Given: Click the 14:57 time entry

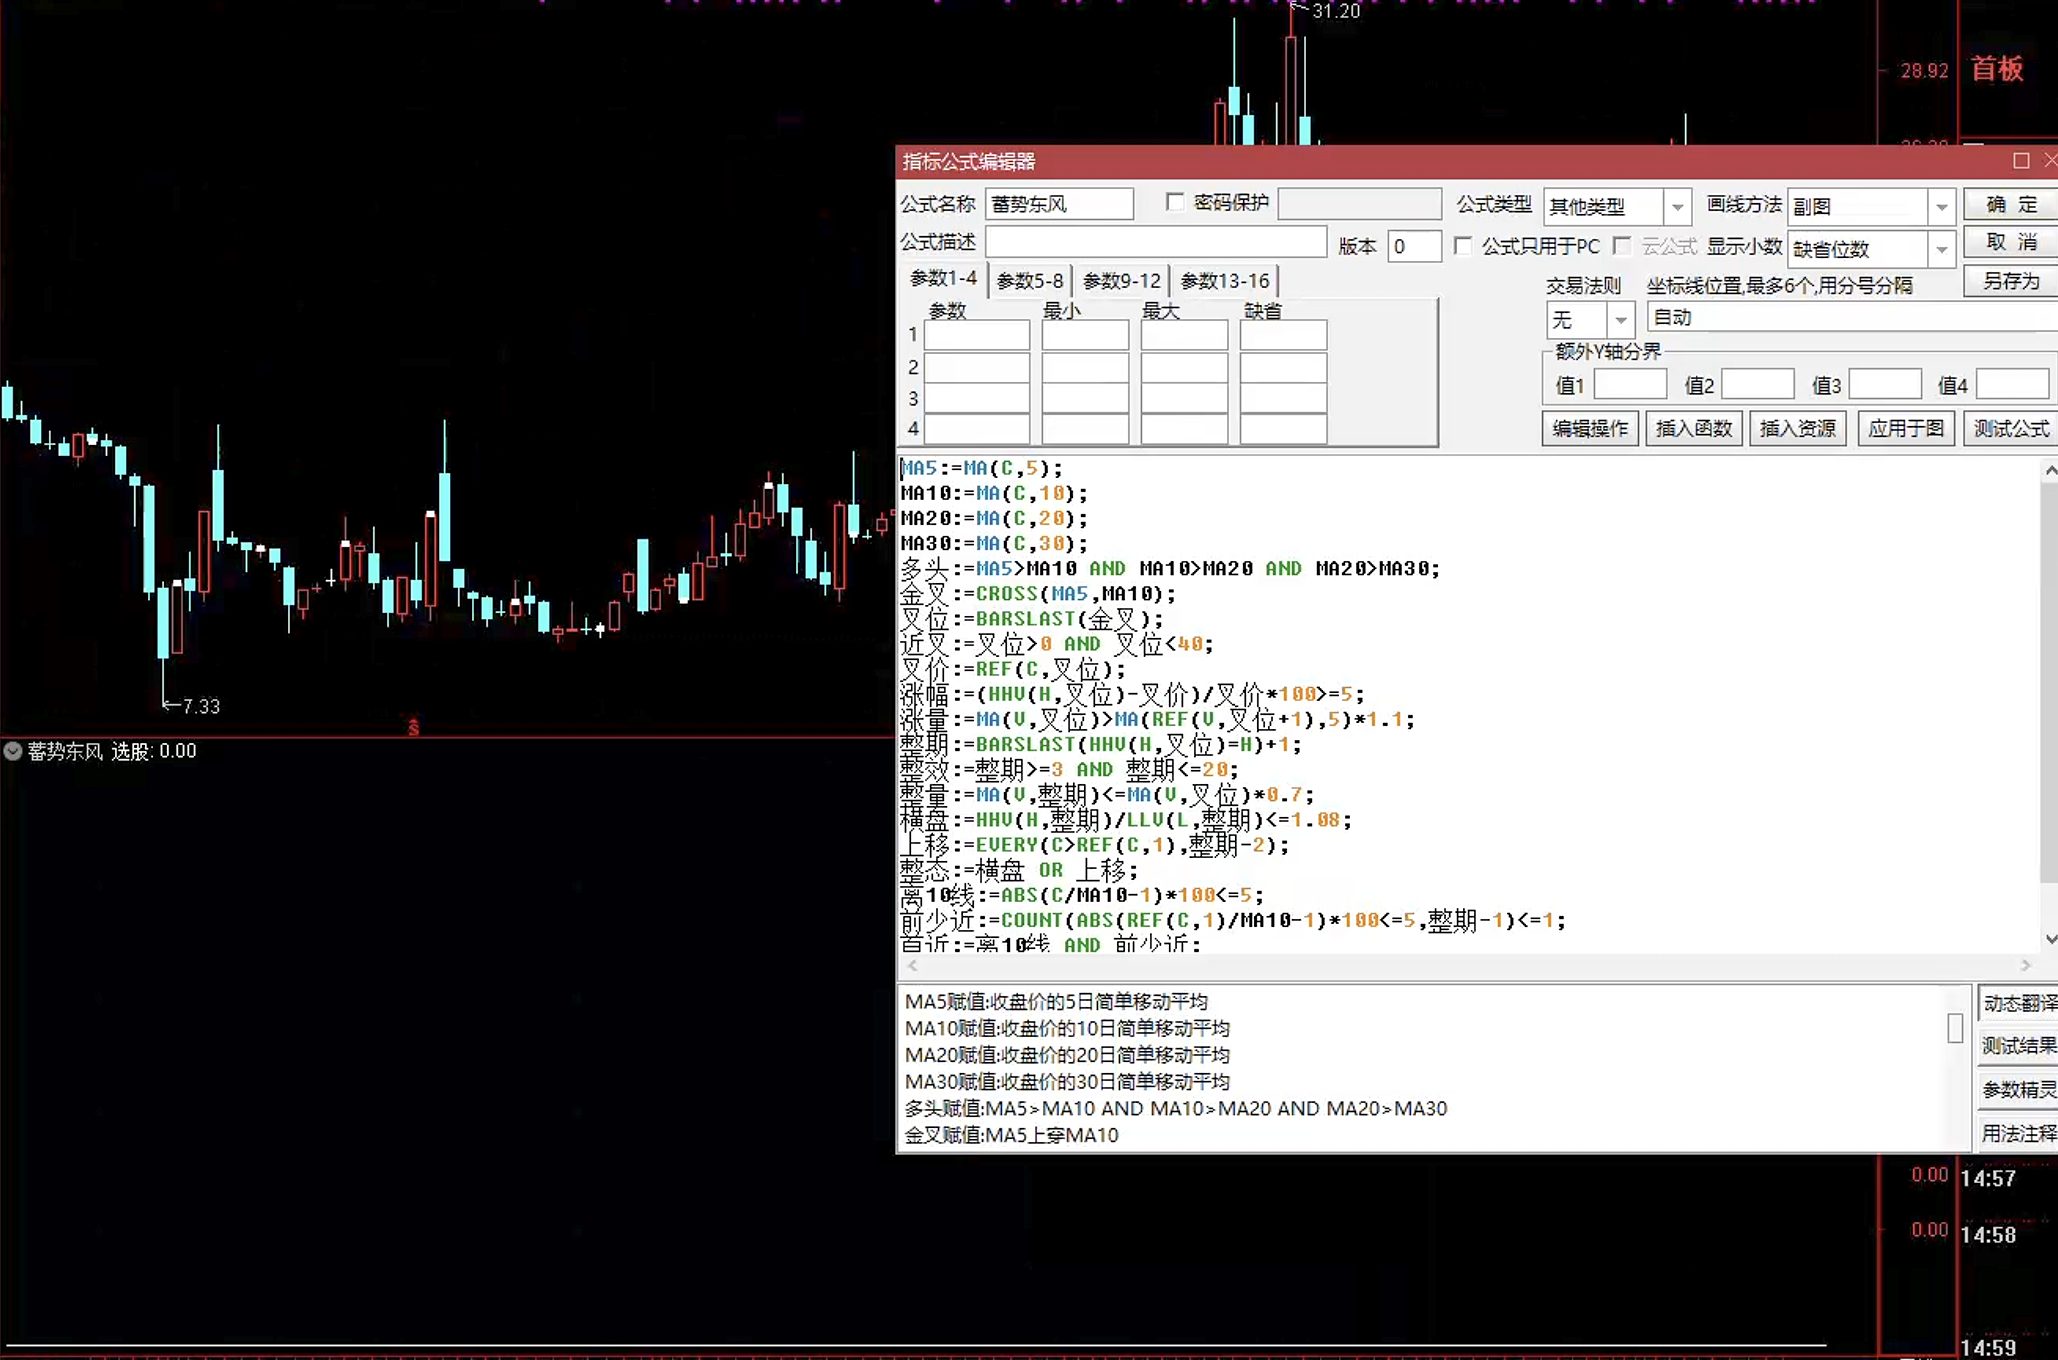Looking at the screenshot, I should tap(1988, 1179).
